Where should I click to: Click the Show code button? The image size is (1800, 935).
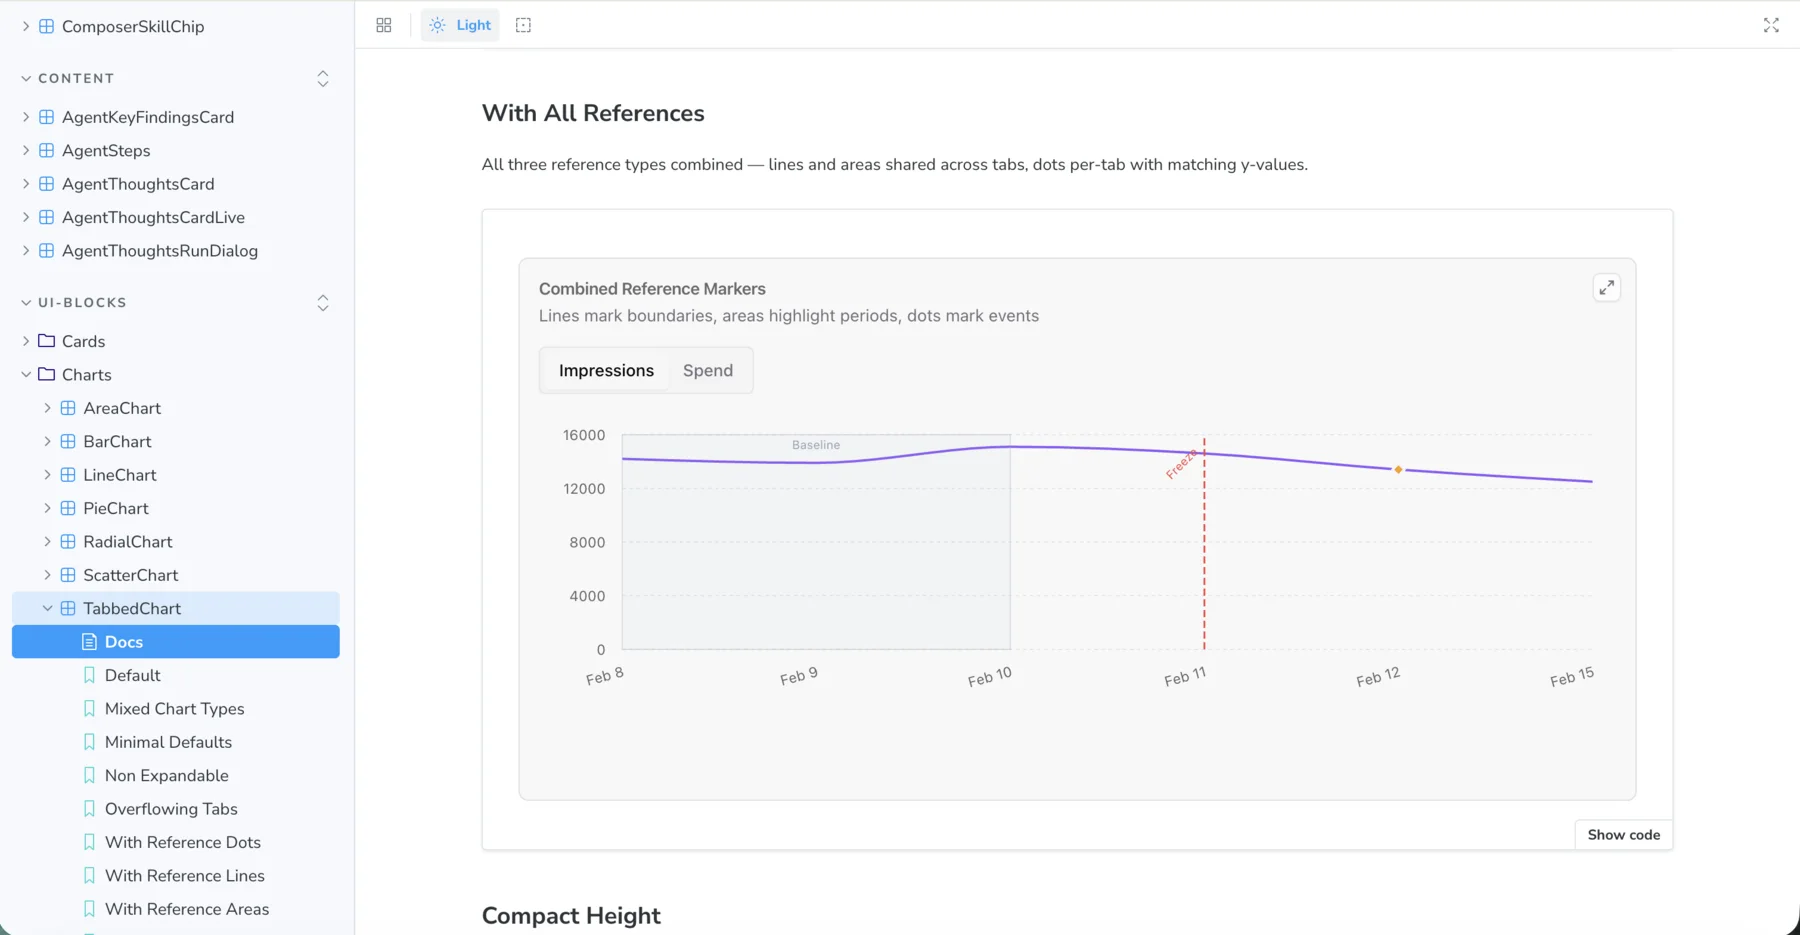pos(1623,835)
